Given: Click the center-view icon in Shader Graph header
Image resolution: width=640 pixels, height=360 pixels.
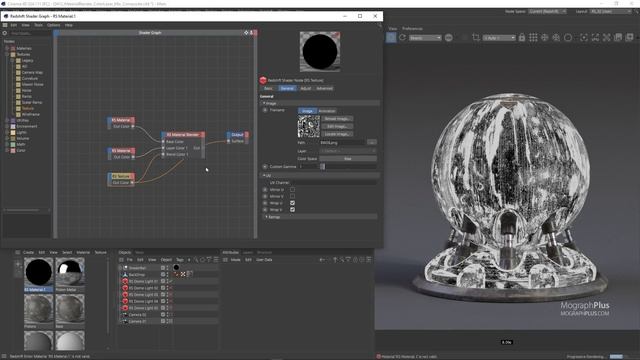Looking at the screenshot, I should click(x=246, y=33).
